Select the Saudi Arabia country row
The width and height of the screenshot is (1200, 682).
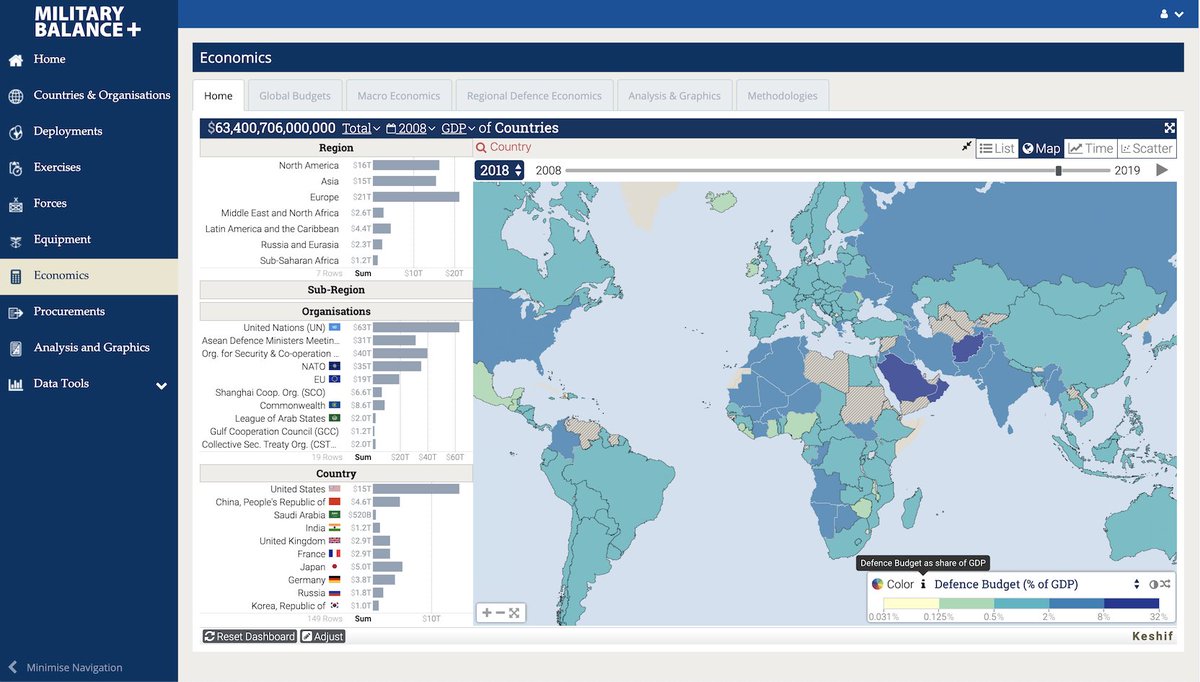click(336, 515)
